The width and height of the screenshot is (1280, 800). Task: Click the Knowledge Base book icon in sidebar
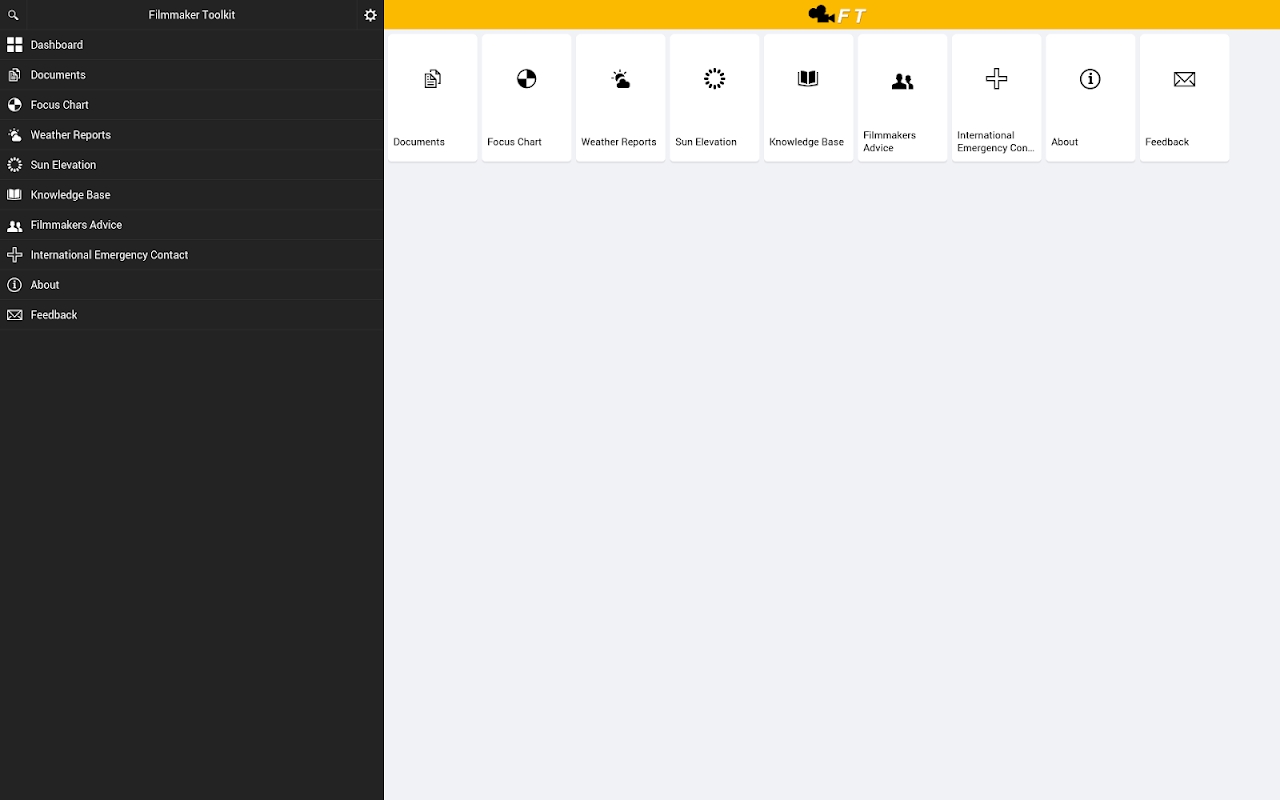pyautogui.click(x=14, y=195)
